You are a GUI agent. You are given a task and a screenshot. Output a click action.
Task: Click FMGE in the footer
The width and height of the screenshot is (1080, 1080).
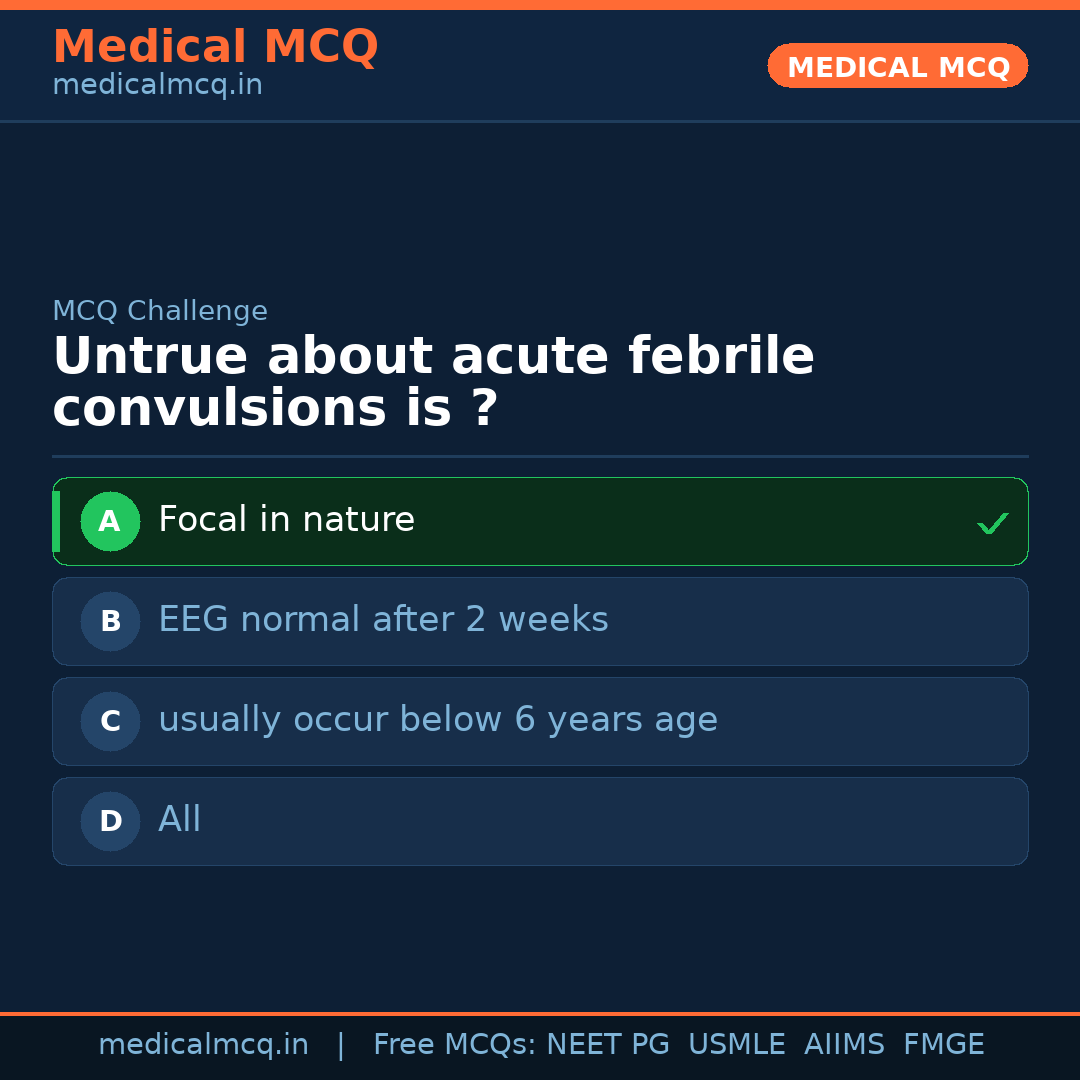click(x=943, y=1045)
